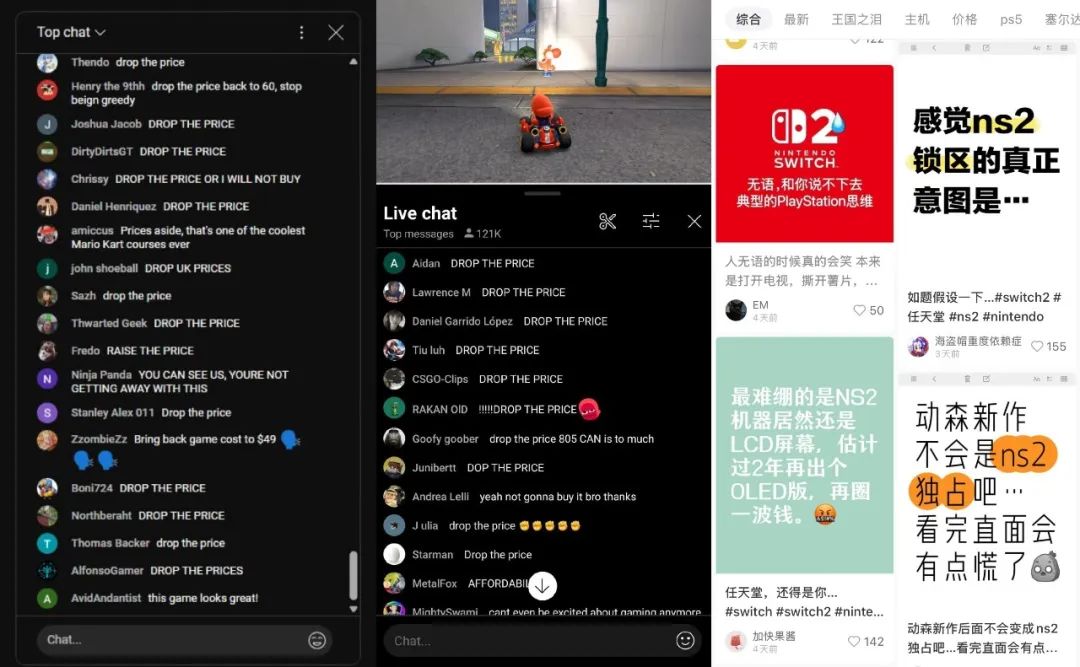This screenshot has height=667, width=1080.
Task: Click DirtyDirtsGT's avatar
Action: point(47,152)
